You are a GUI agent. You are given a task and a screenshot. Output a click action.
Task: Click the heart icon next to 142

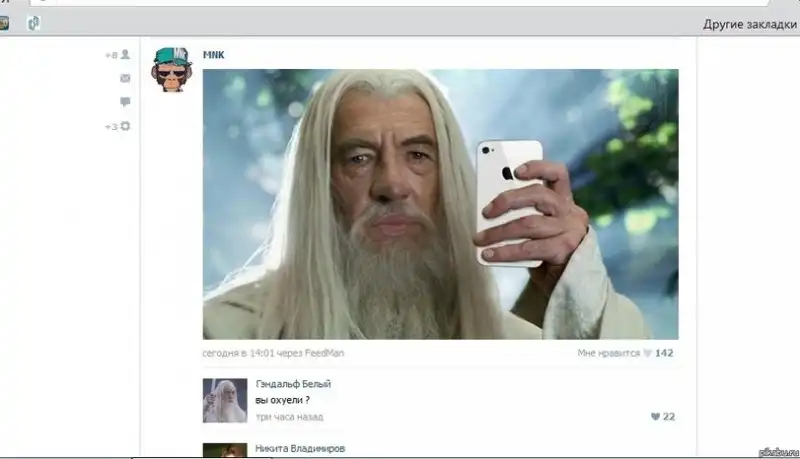pyautogui.click(x=647, y=353)
